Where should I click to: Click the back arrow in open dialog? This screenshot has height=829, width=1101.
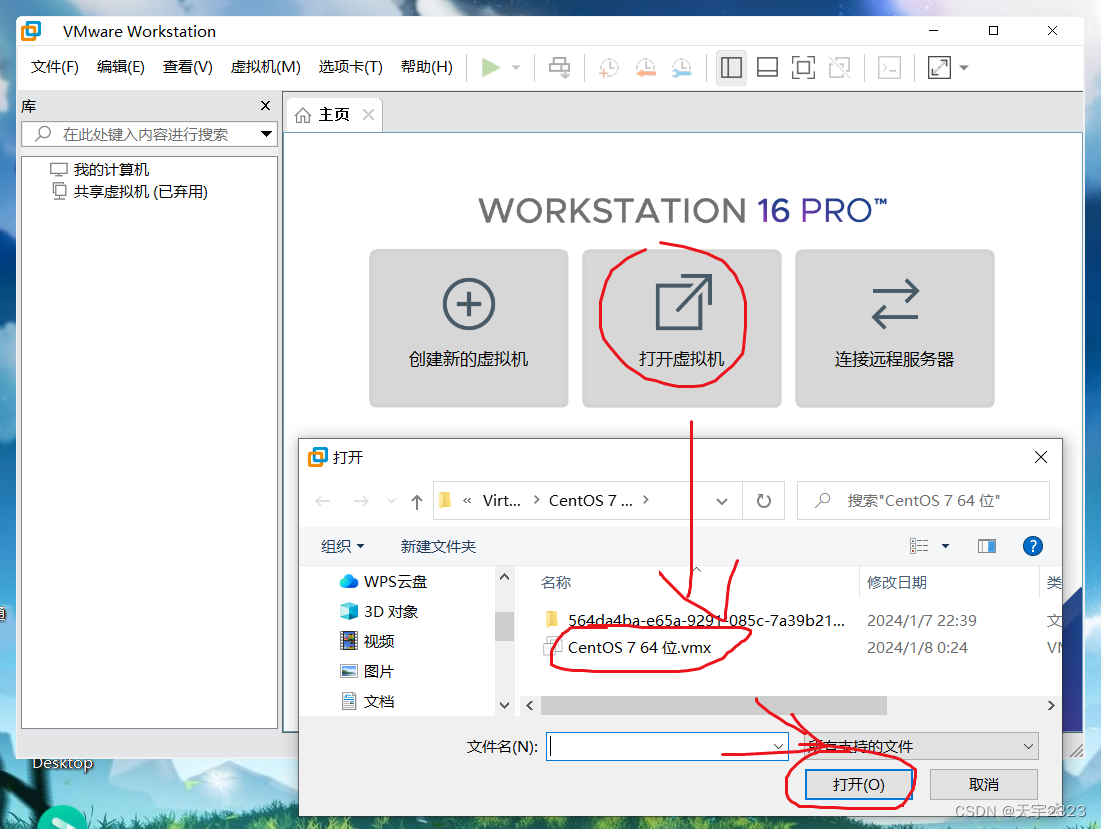click(322, 500)
